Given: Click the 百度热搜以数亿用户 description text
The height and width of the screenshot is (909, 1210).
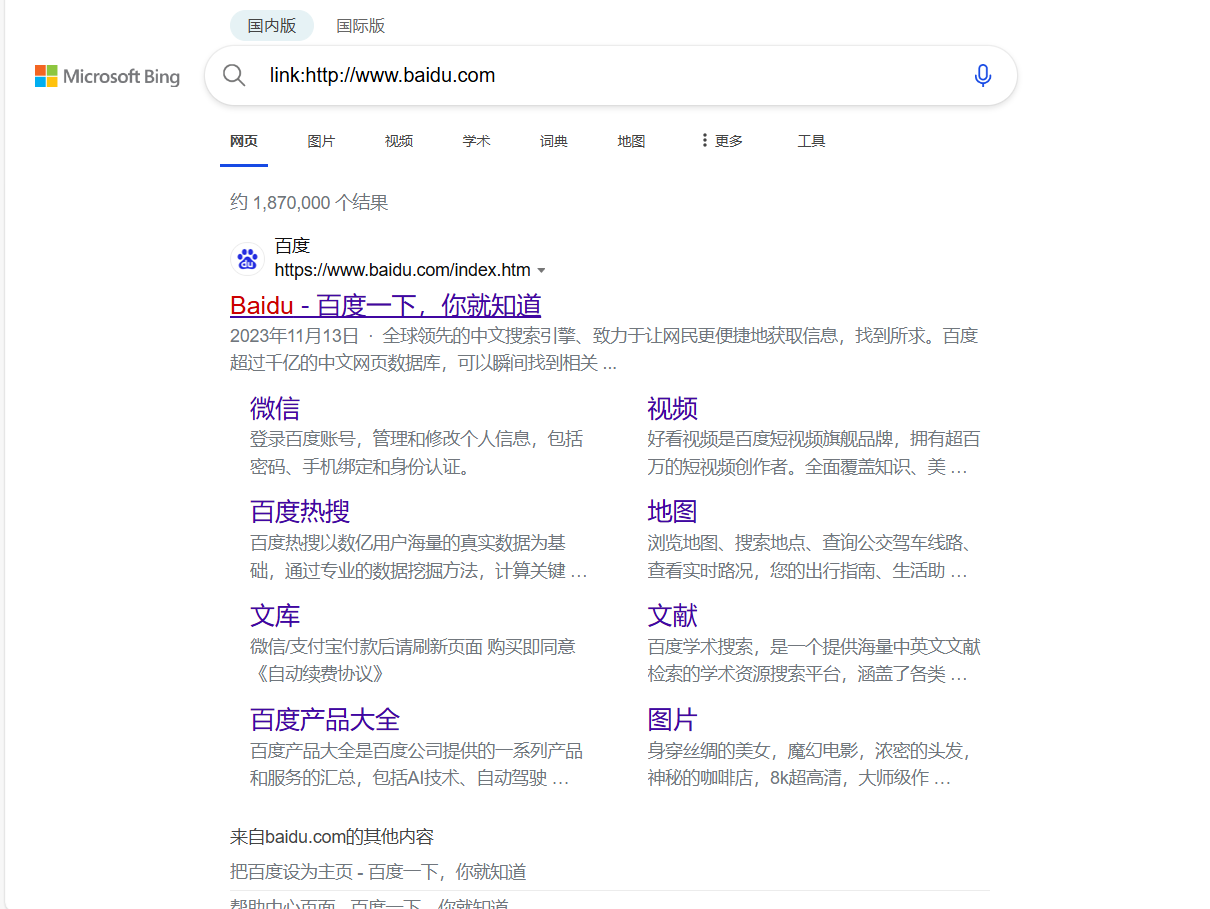Looking at the screenshot, I should (x=419, y=557).
